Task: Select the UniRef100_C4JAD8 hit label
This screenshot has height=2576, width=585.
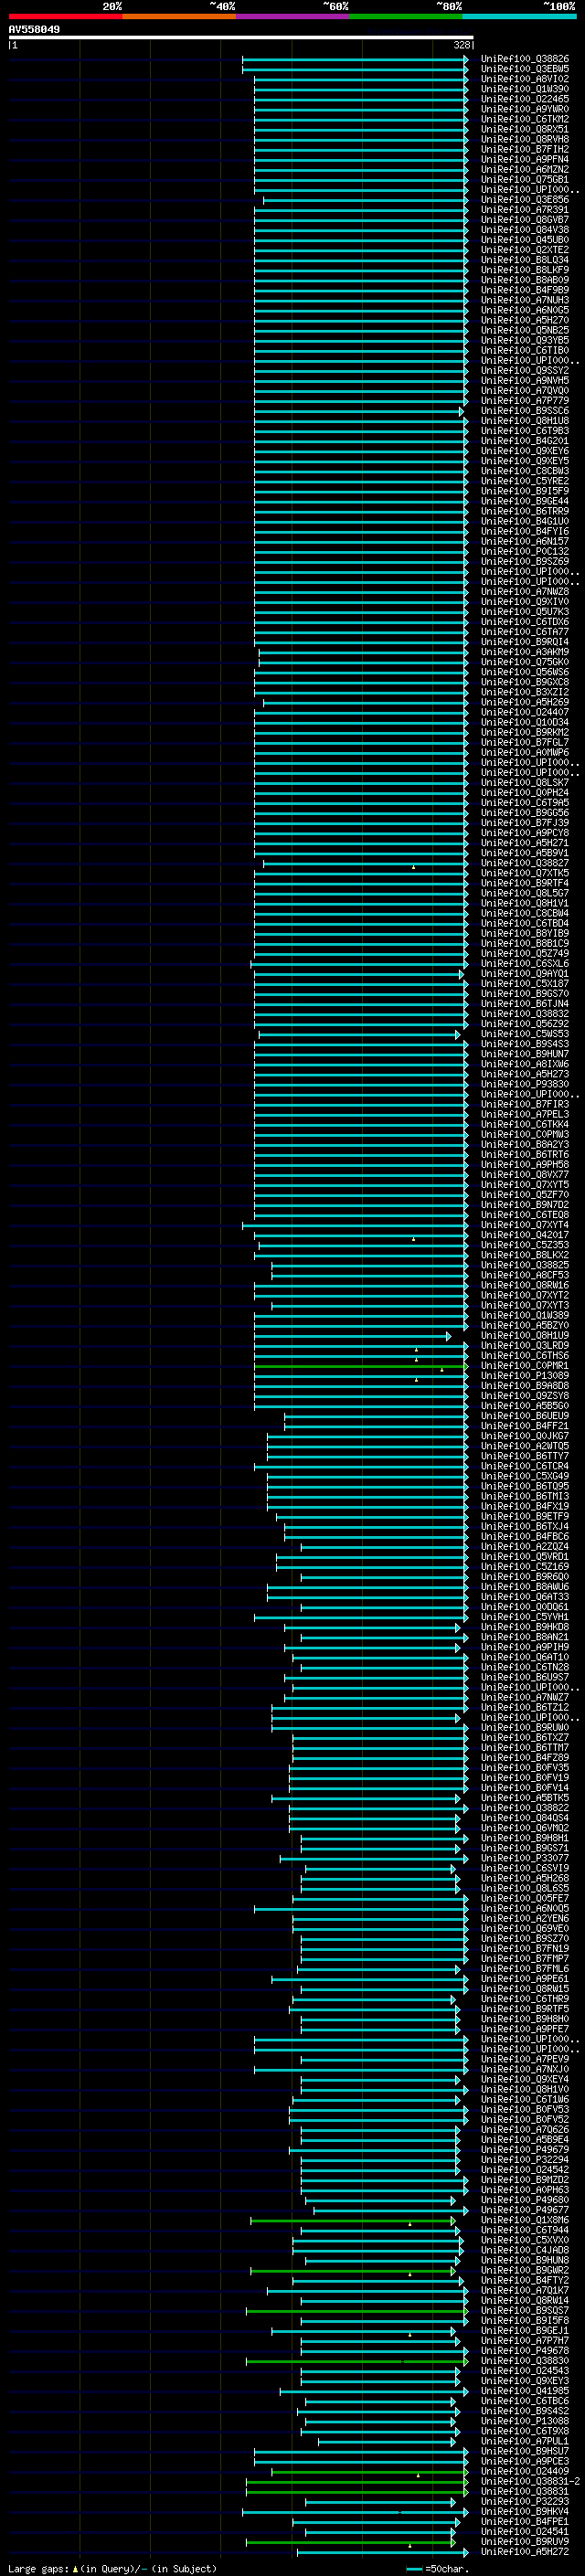Action: pyautogui.click(x=525, y=2250)
